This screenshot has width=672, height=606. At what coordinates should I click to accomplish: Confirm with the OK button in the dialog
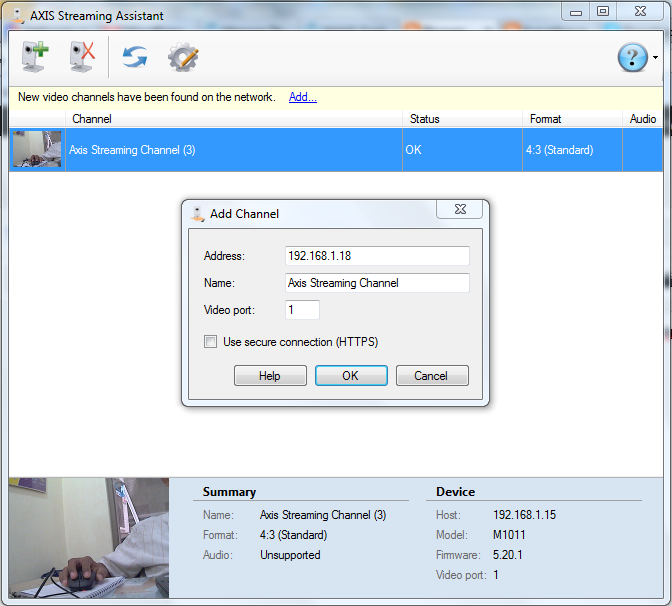click(351, 376)
